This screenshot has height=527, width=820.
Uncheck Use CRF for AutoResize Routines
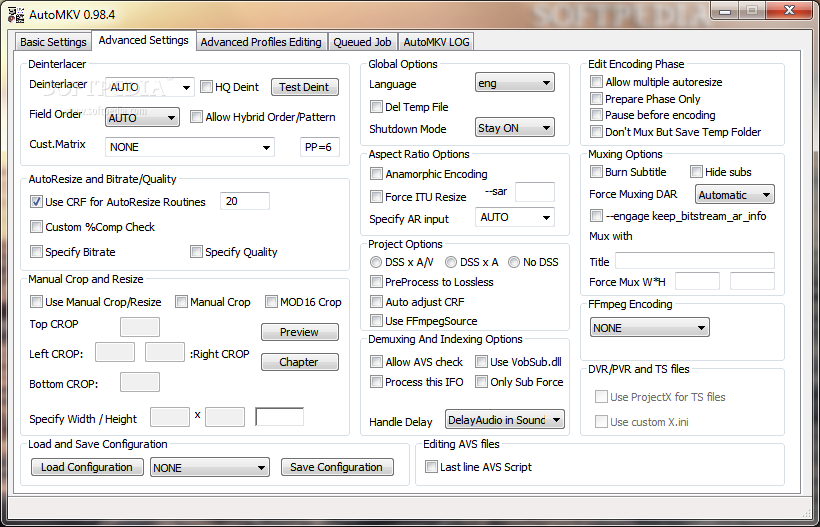click(x=36, y=202)
